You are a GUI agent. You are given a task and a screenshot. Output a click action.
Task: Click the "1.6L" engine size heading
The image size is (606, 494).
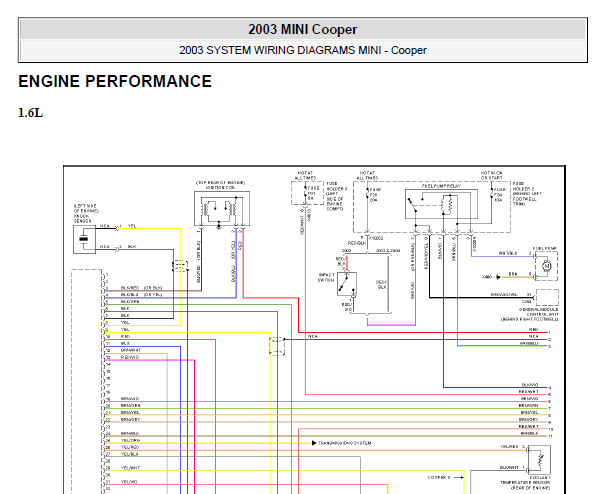coord(31,113)
